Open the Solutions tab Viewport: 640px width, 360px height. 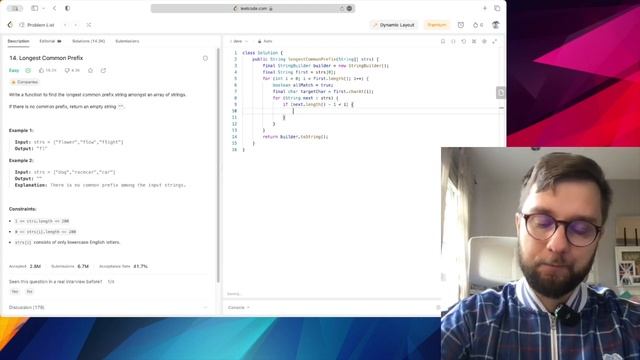pyautogui.click(x=89, y=41)
